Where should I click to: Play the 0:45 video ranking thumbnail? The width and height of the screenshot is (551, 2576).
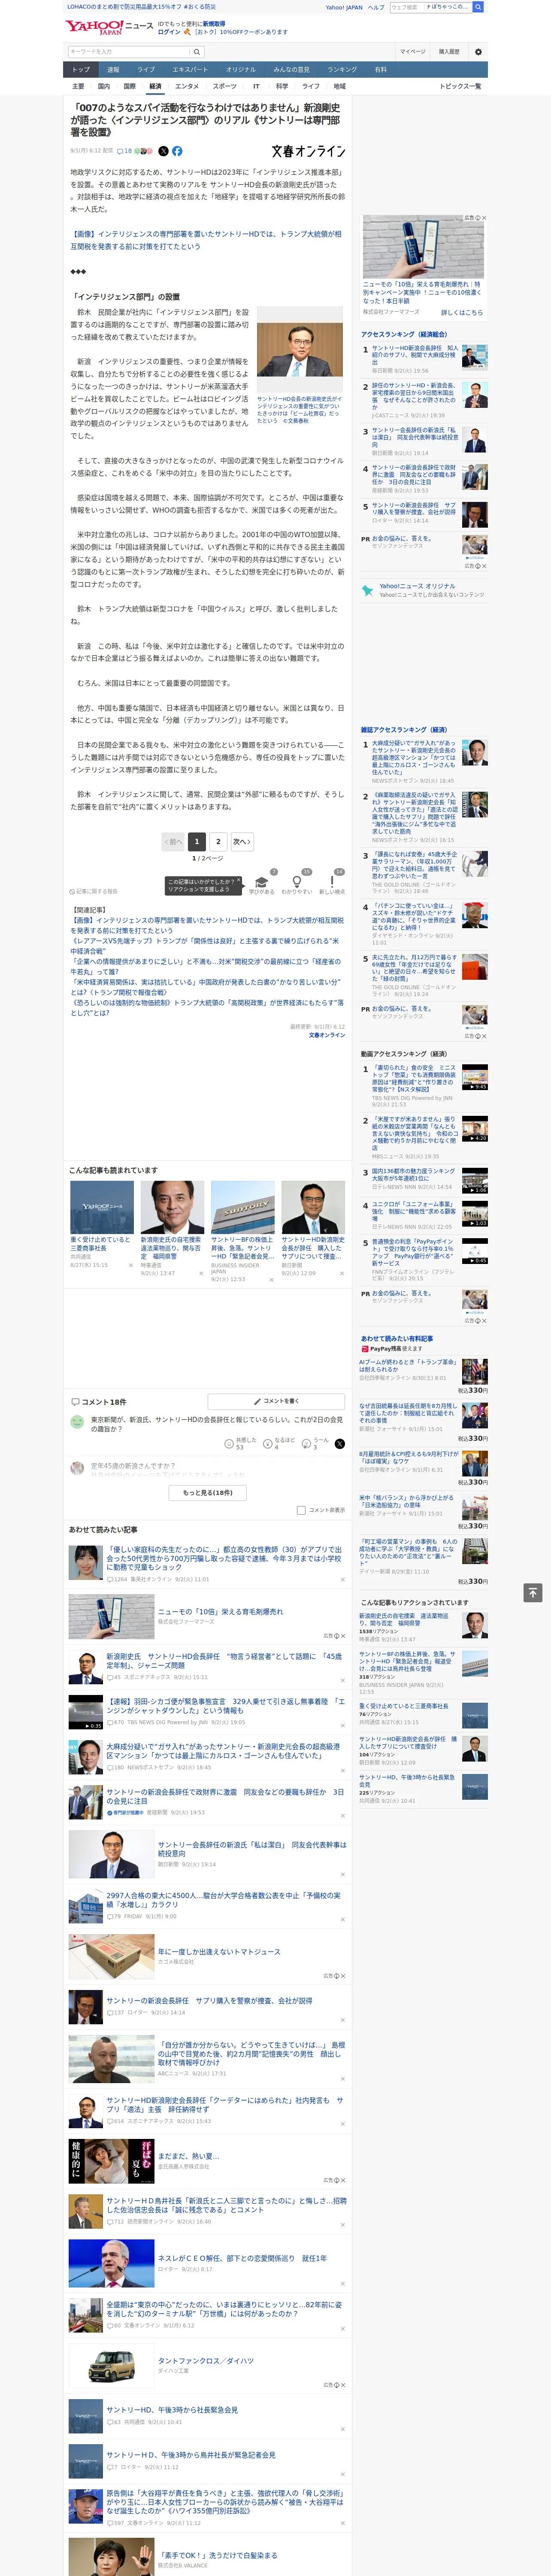tap(474, 1251)
